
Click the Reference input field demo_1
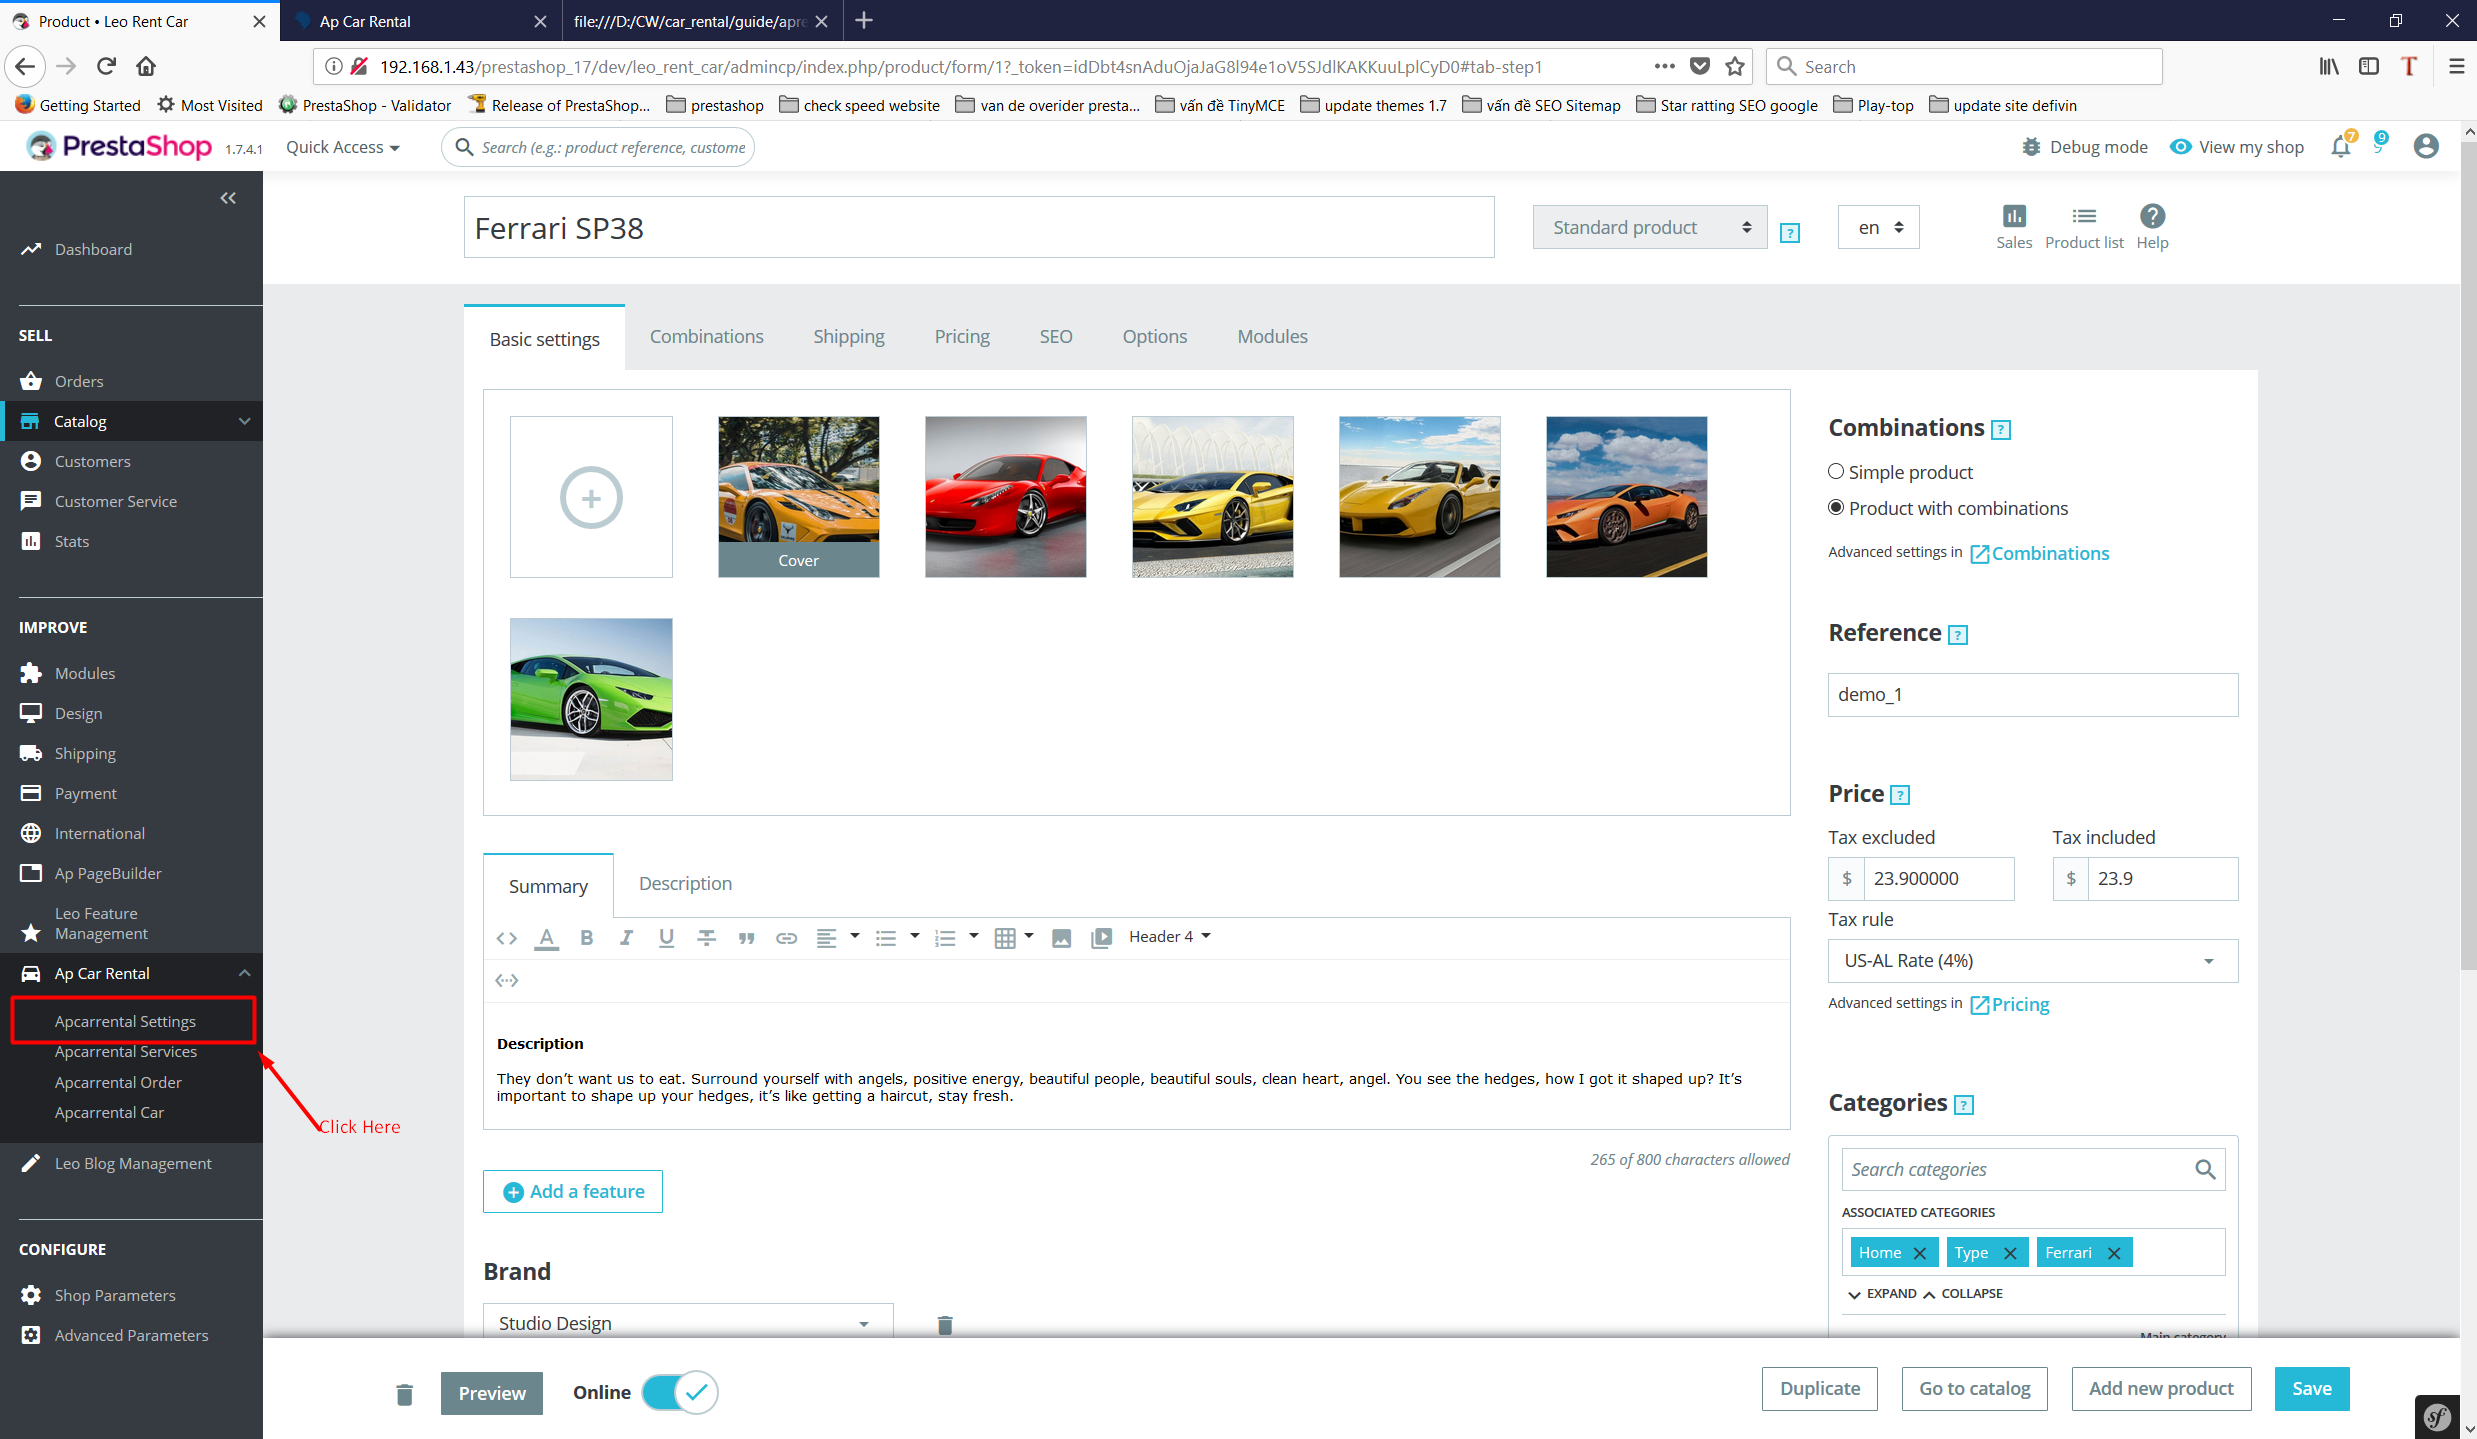(2032, 694)
